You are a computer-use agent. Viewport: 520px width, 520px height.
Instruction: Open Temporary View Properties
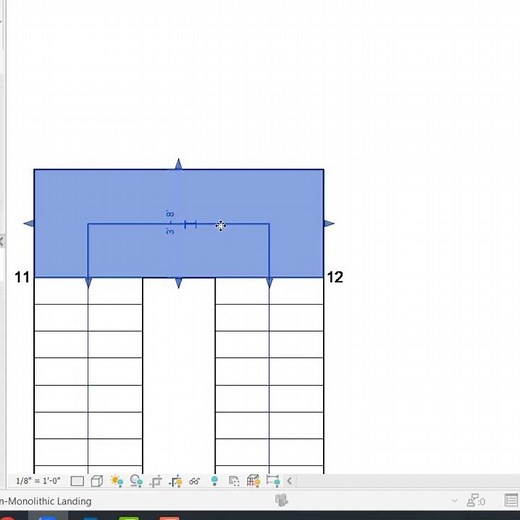coord(234,481)
